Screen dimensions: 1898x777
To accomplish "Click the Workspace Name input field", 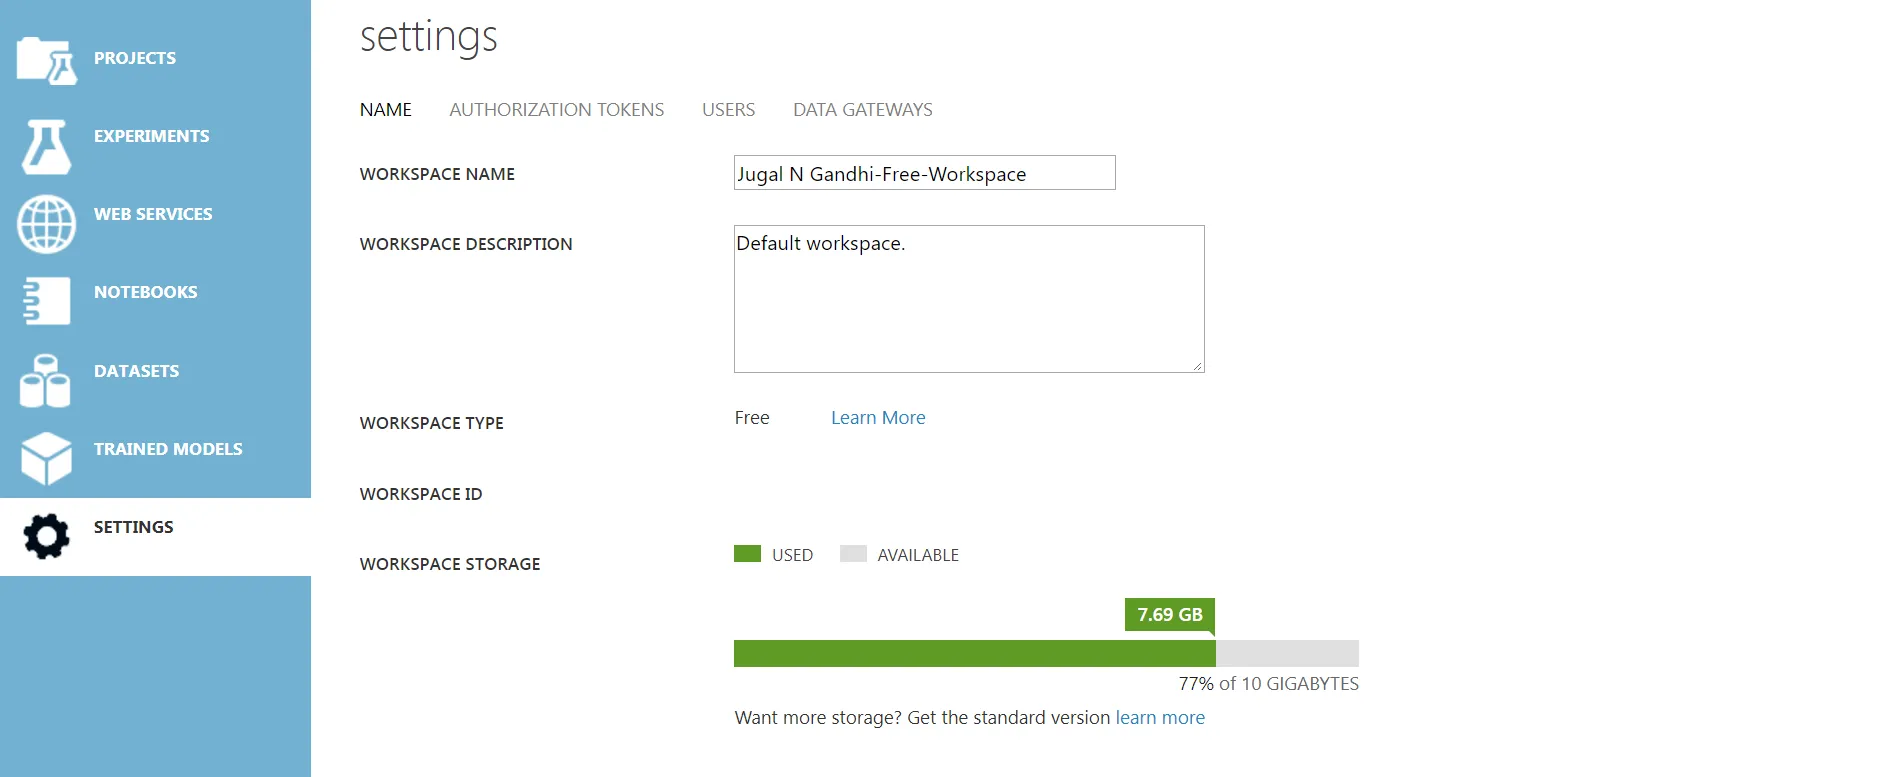I will [x=925, y=173].
